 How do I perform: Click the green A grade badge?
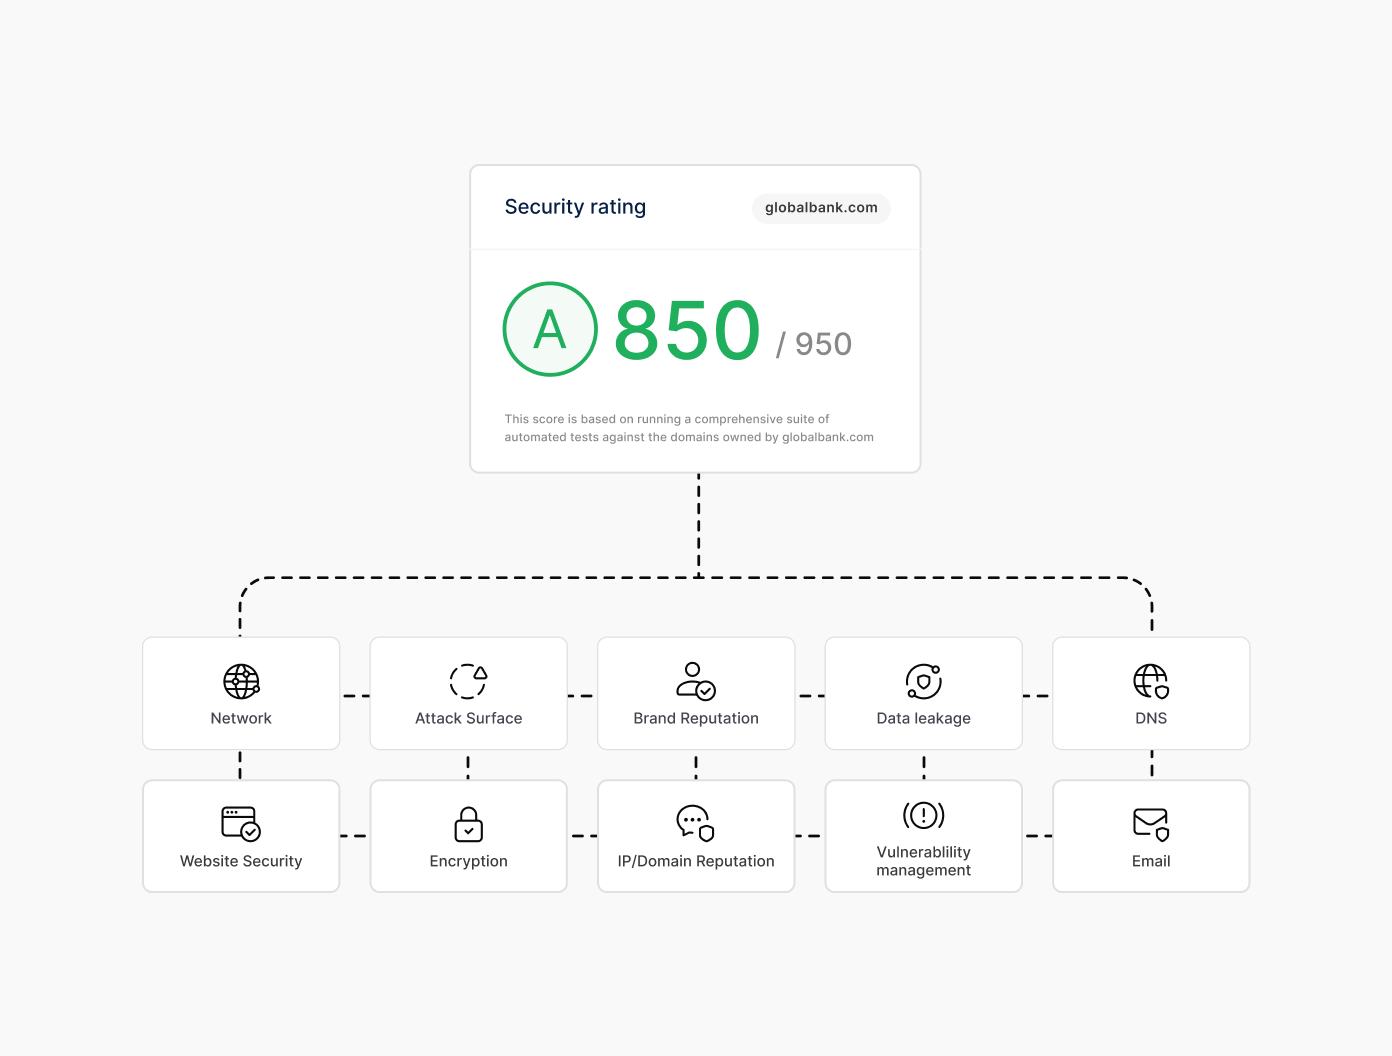[550, 329]
